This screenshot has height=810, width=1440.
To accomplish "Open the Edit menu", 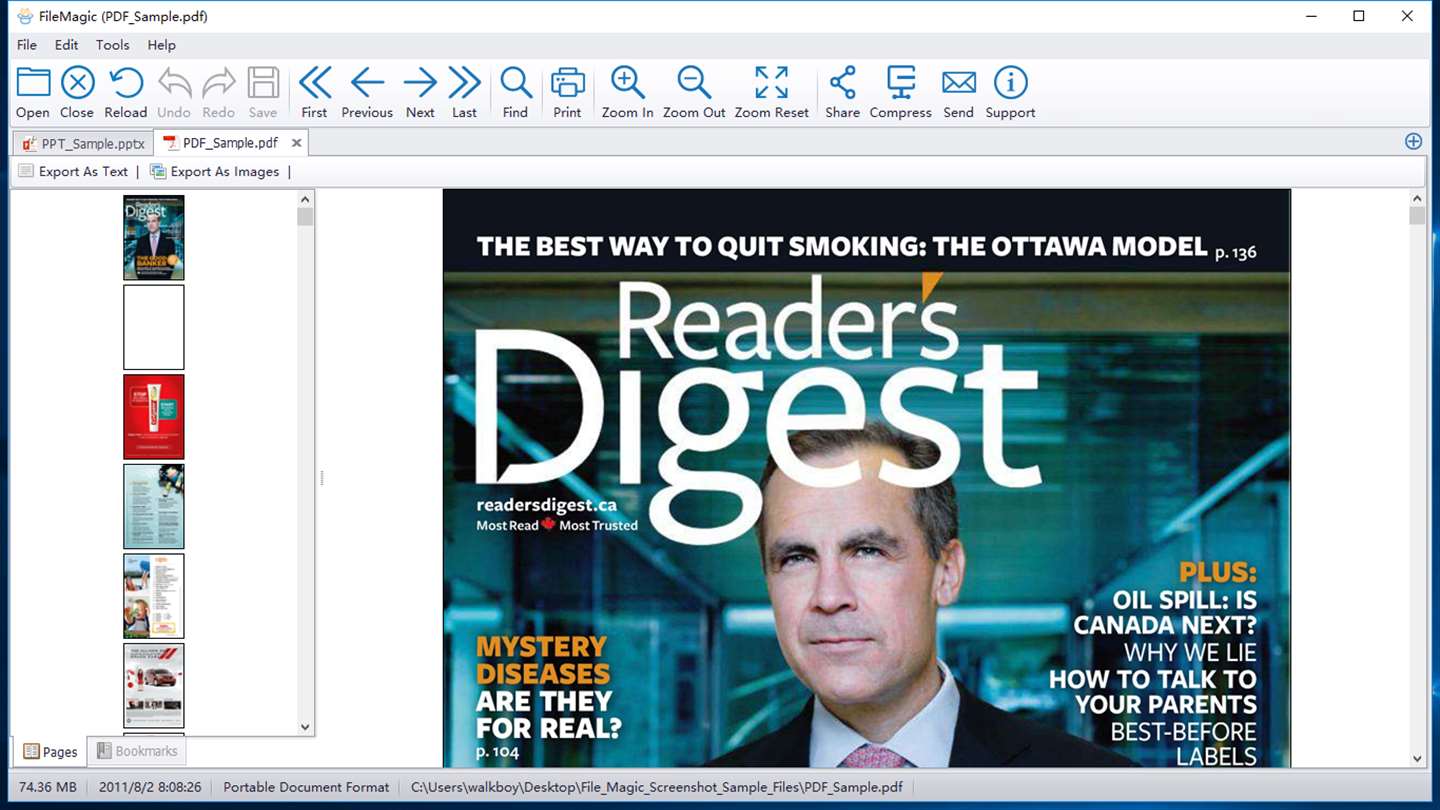I will pos(66,45).
